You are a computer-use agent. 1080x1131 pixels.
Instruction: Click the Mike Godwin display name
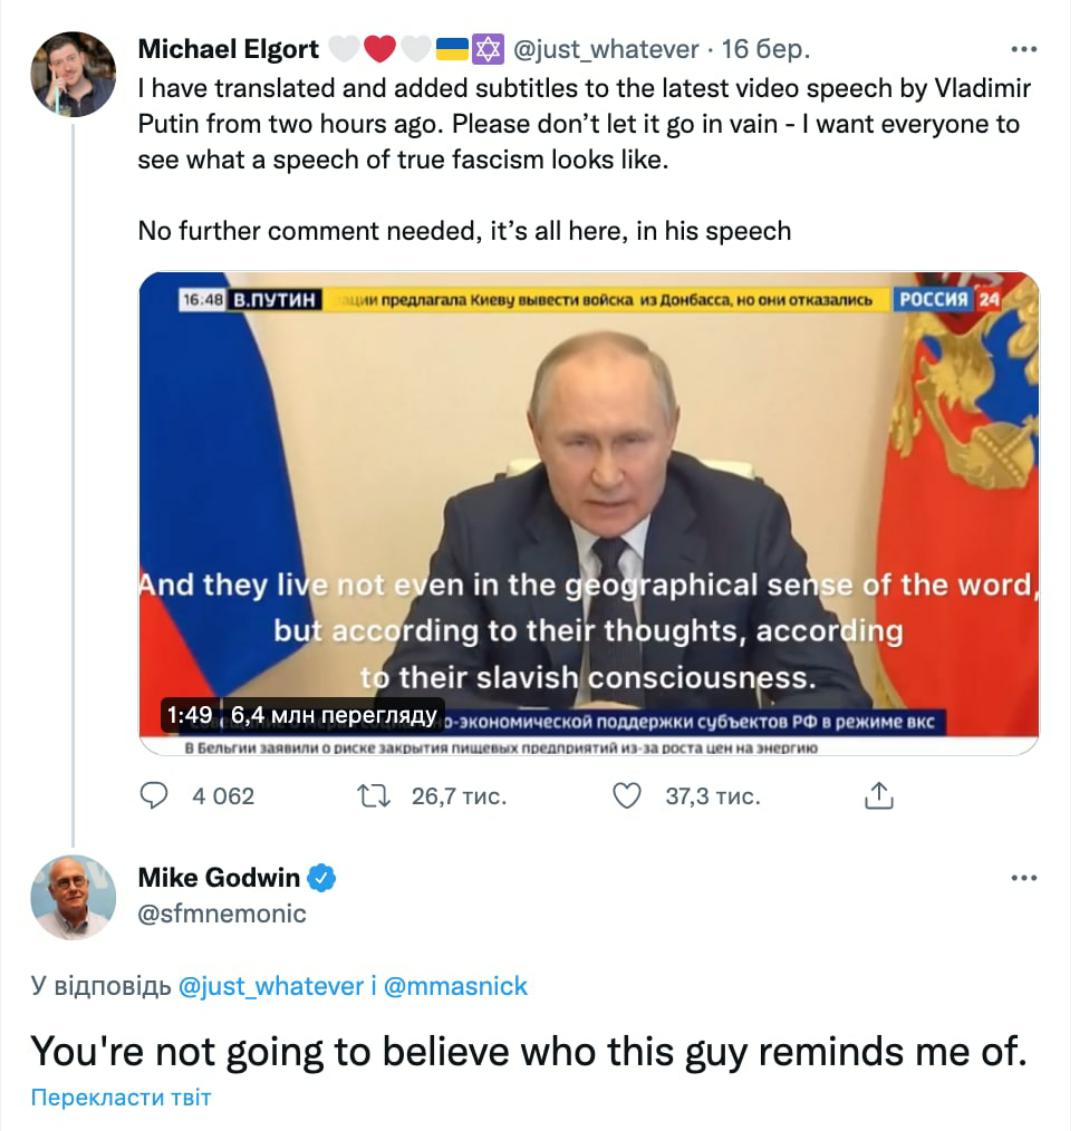[218, 878]
